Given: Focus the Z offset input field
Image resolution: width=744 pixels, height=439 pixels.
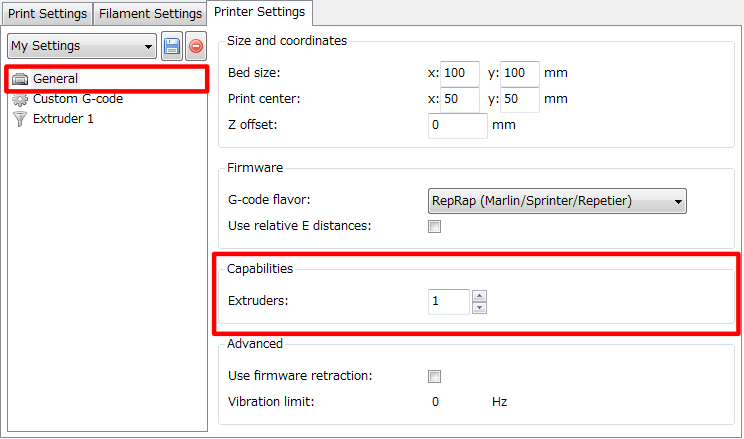Looking at the screenshot, I should [457, 126].
